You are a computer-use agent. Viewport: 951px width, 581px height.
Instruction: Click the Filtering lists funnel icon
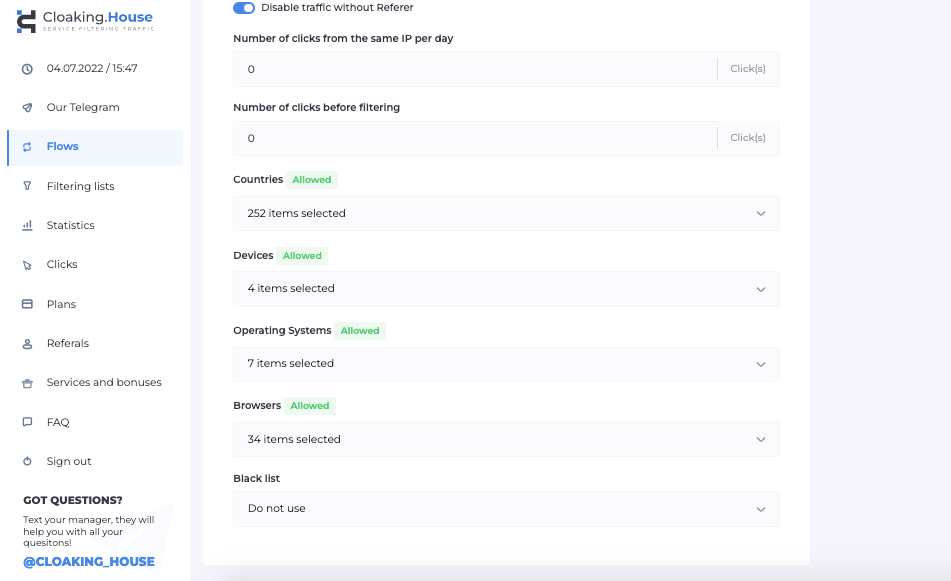[27, 186]
